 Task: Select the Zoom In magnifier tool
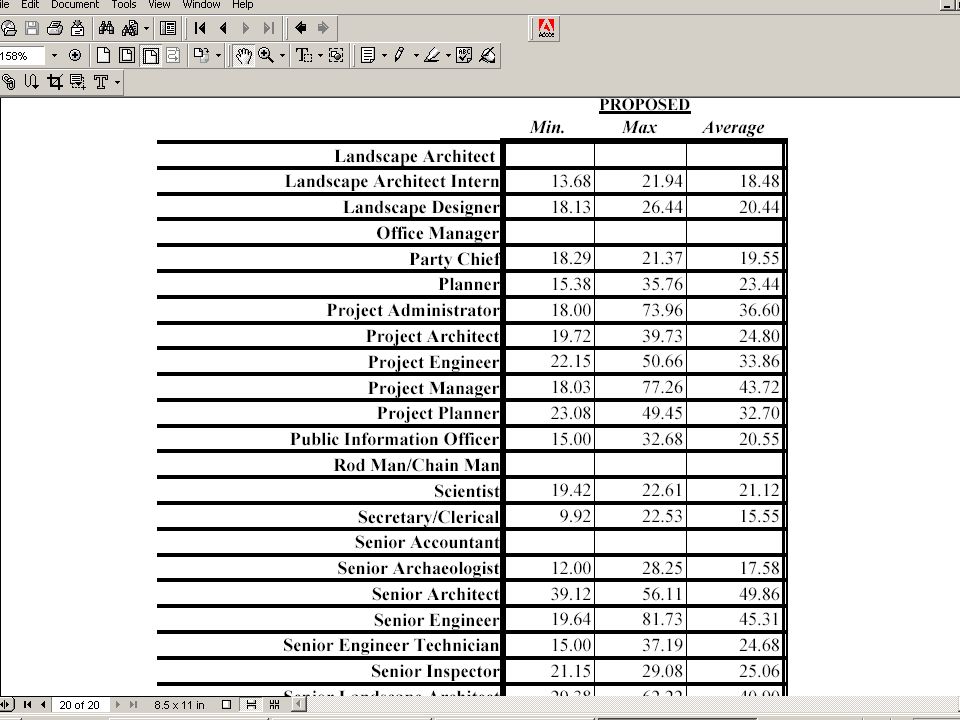(x=266, y=56)
